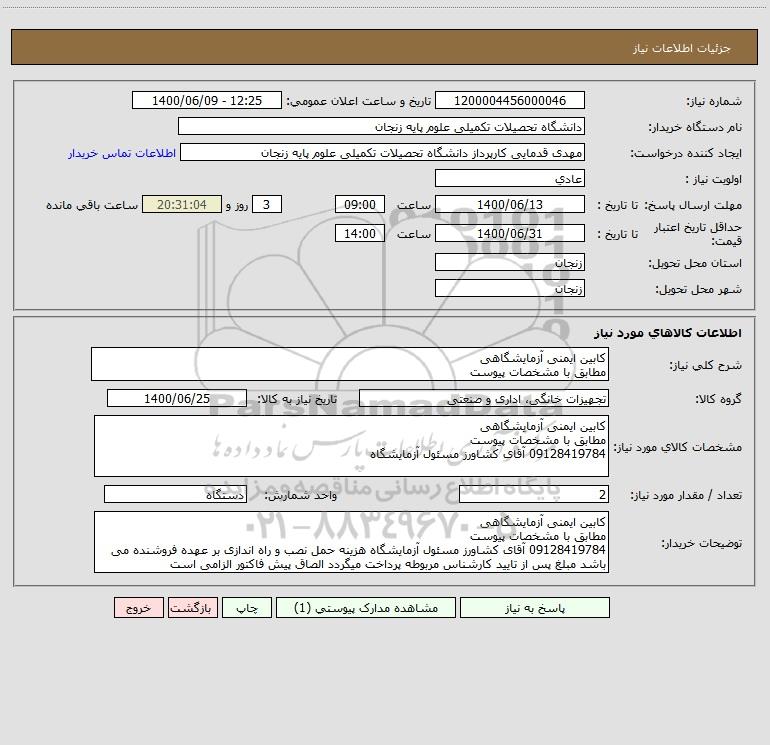Select the need number field 1200004456000046
770x745 pixels.
point(510,100)
